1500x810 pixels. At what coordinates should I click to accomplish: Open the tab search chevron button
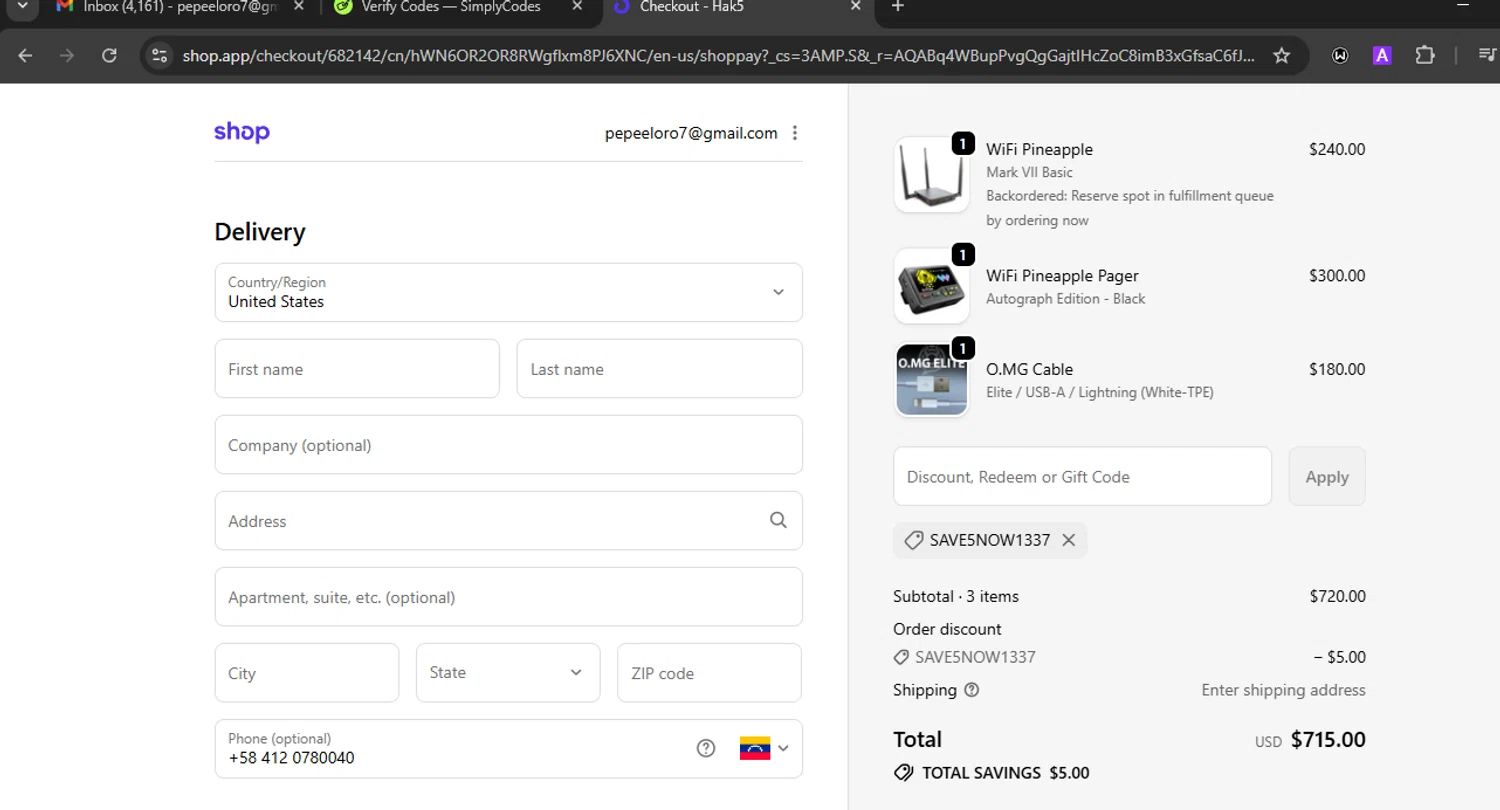(22, 7)
